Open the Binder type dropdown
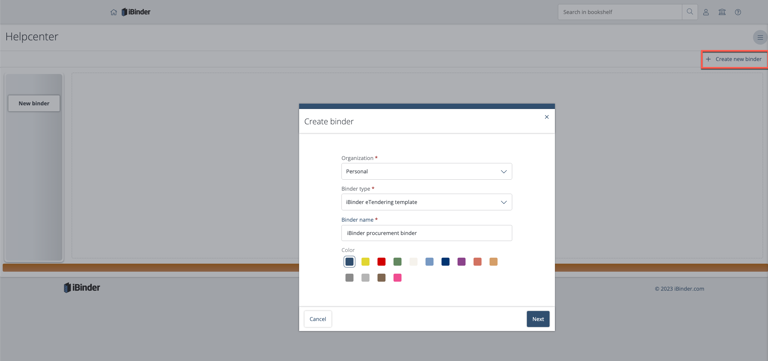 click(x=427, y=202)
